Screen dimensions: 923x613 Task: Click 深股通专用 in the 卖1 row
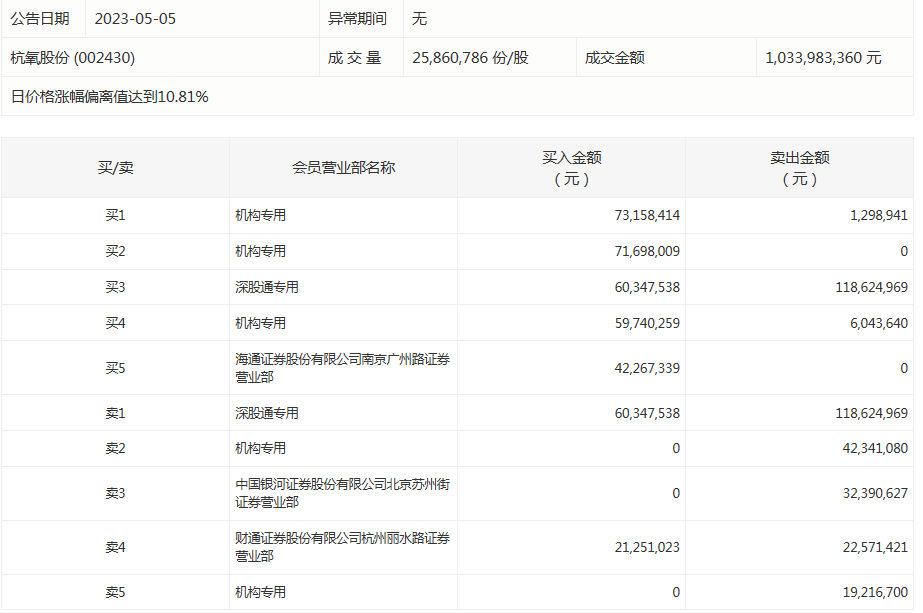[x=267, y=413]
